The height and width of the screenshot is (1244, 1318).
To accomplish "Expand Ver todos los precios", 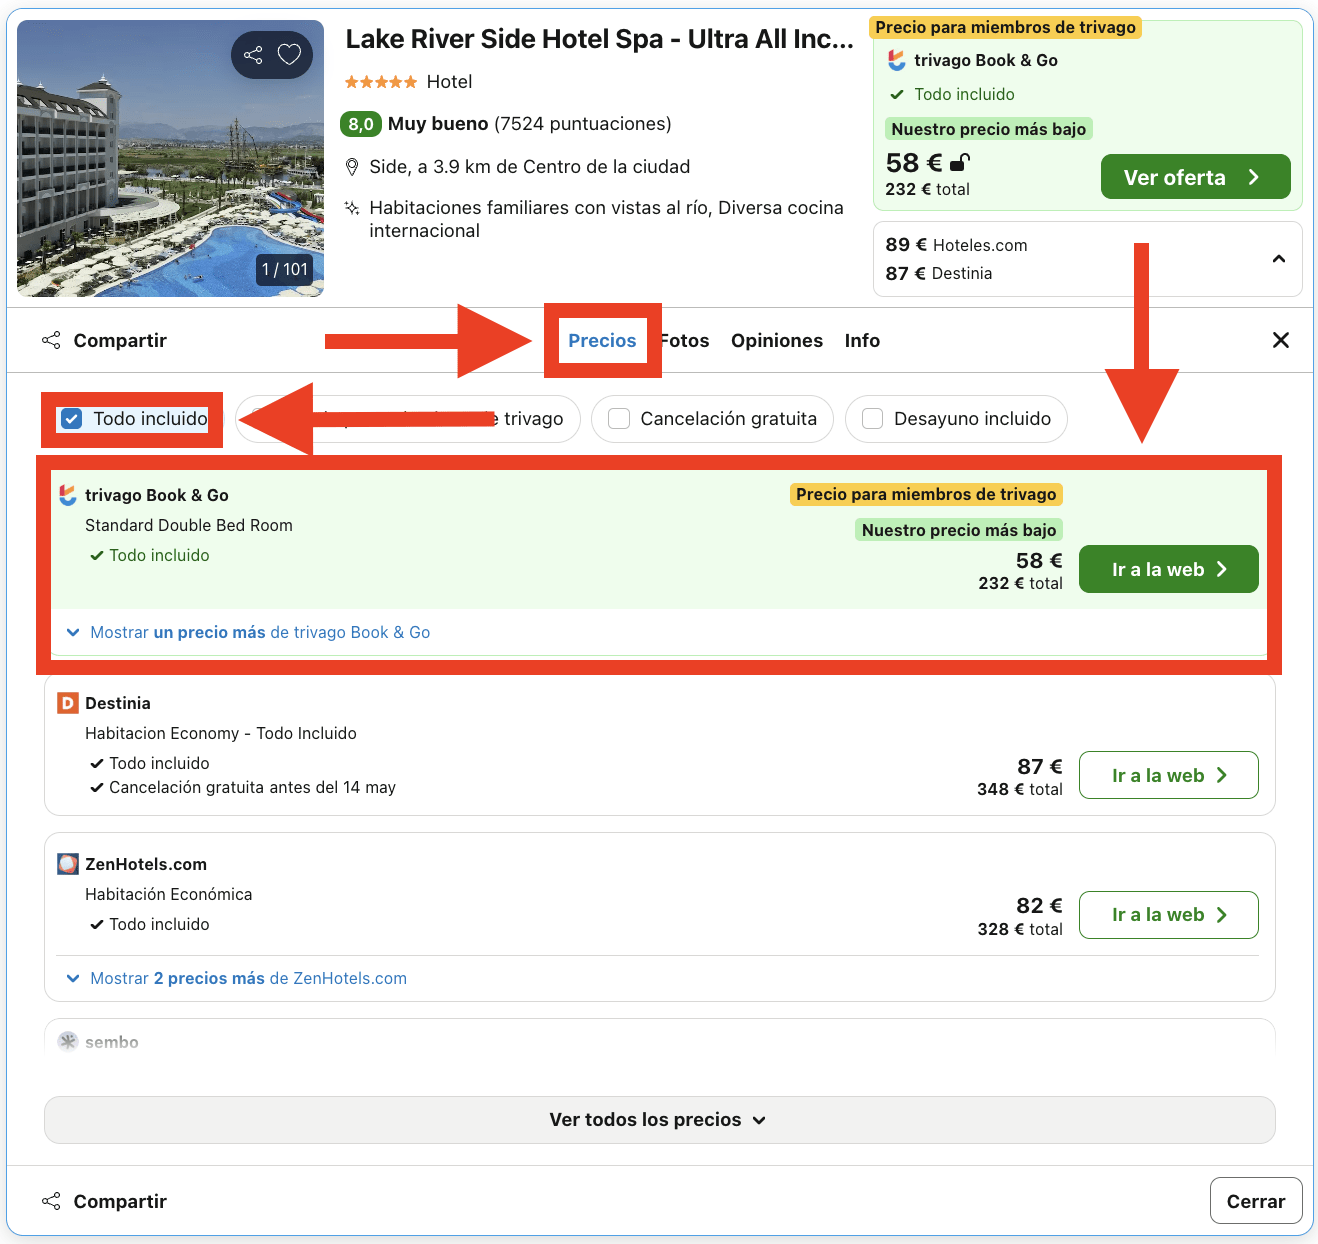I will [659, 1120].
